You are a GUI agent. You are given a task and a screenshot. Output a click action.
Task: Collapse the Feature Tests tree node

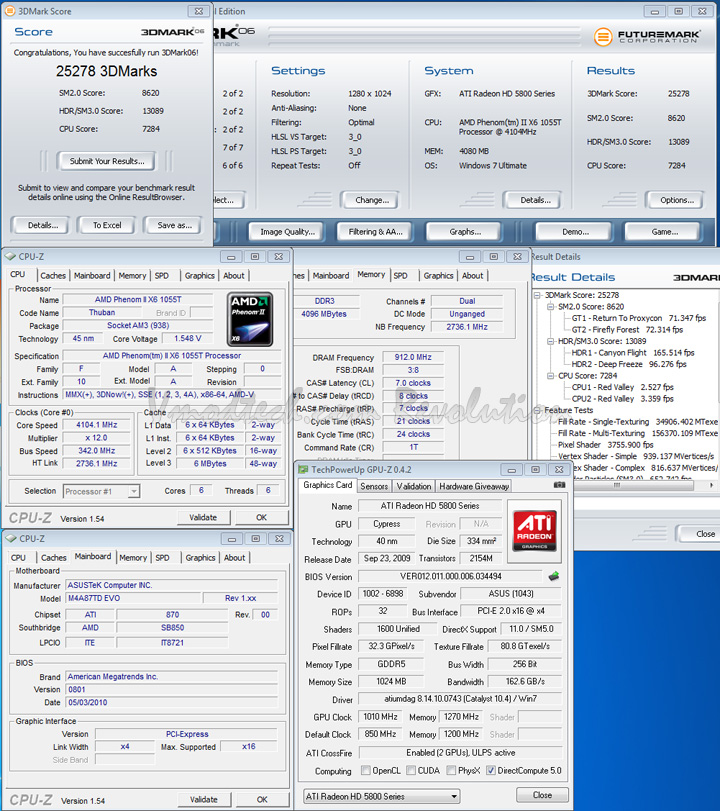(537, 410)
